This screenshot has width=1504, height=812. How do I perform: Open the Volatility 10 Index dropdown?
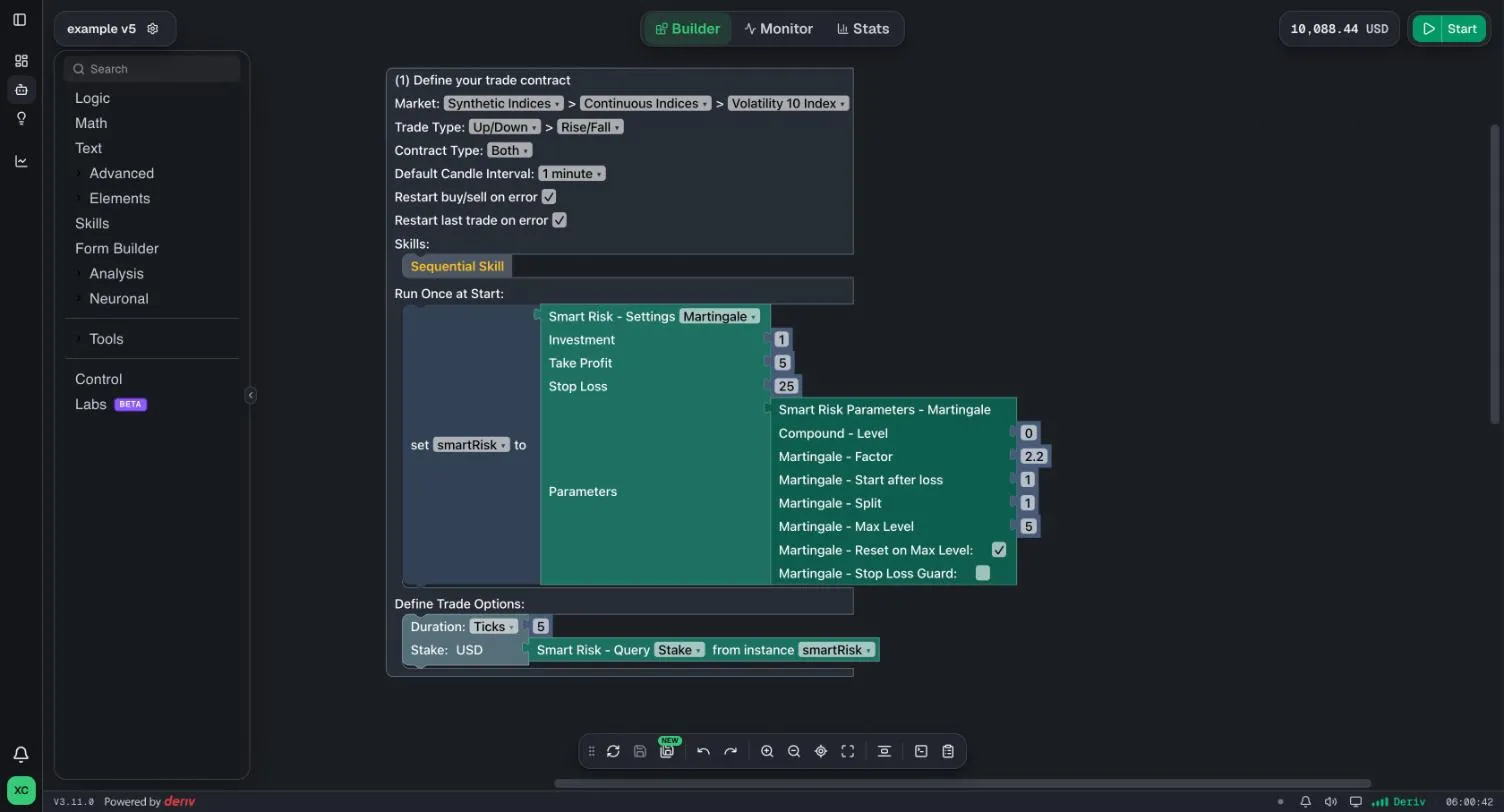click(788, 104)
